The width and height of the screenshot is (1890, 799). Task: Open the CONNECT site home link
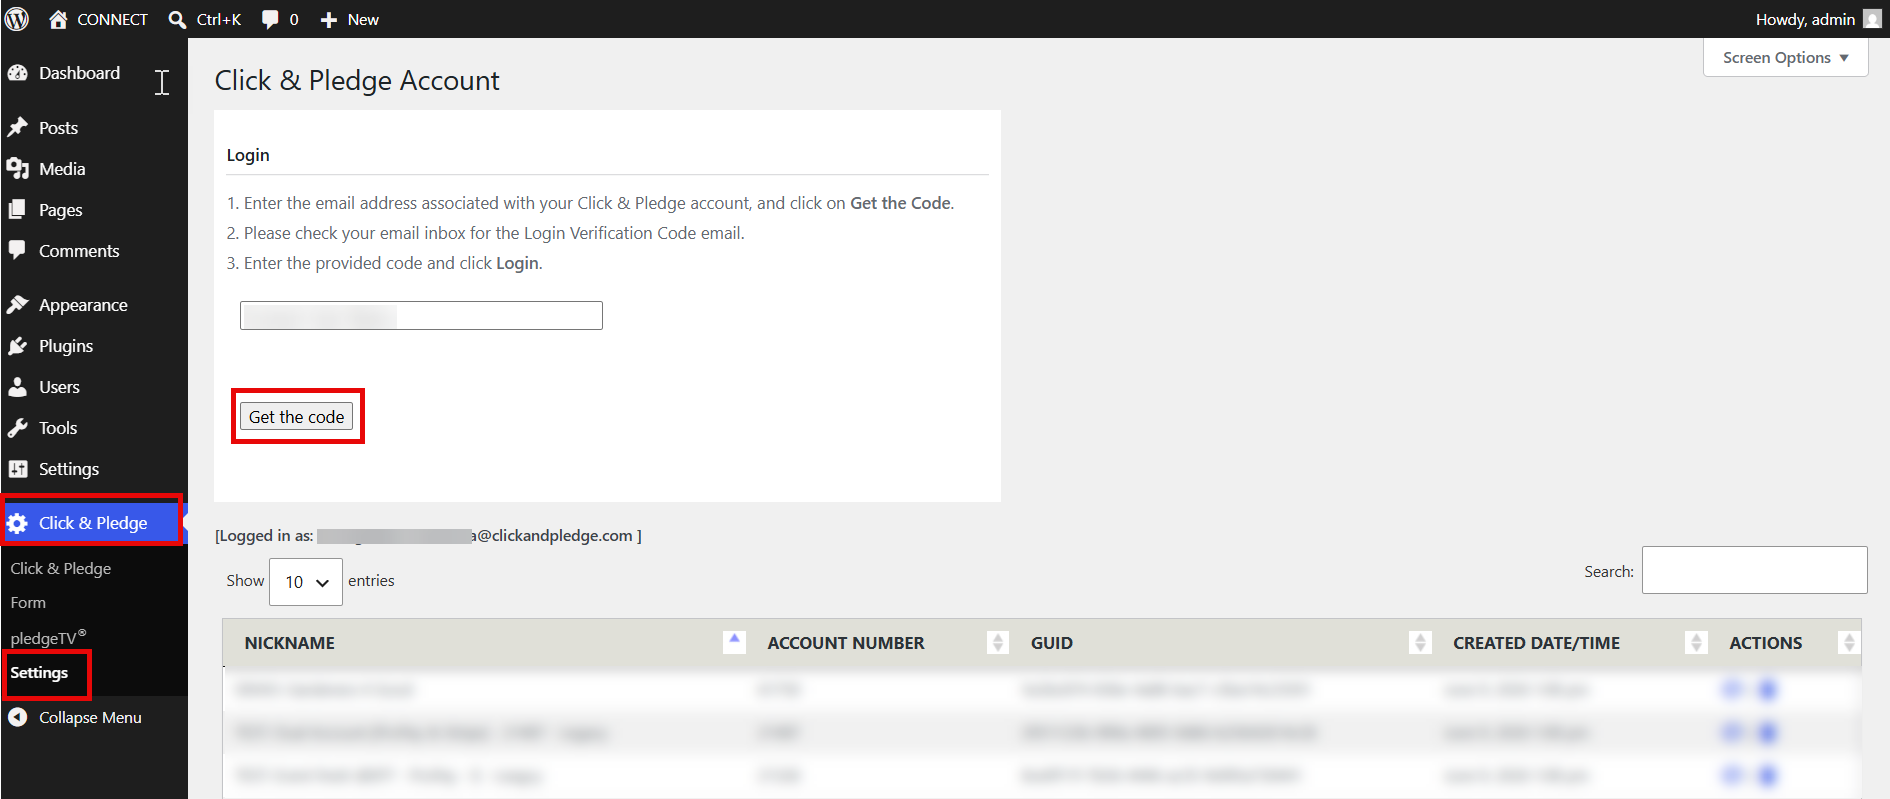tap(98, 19)
